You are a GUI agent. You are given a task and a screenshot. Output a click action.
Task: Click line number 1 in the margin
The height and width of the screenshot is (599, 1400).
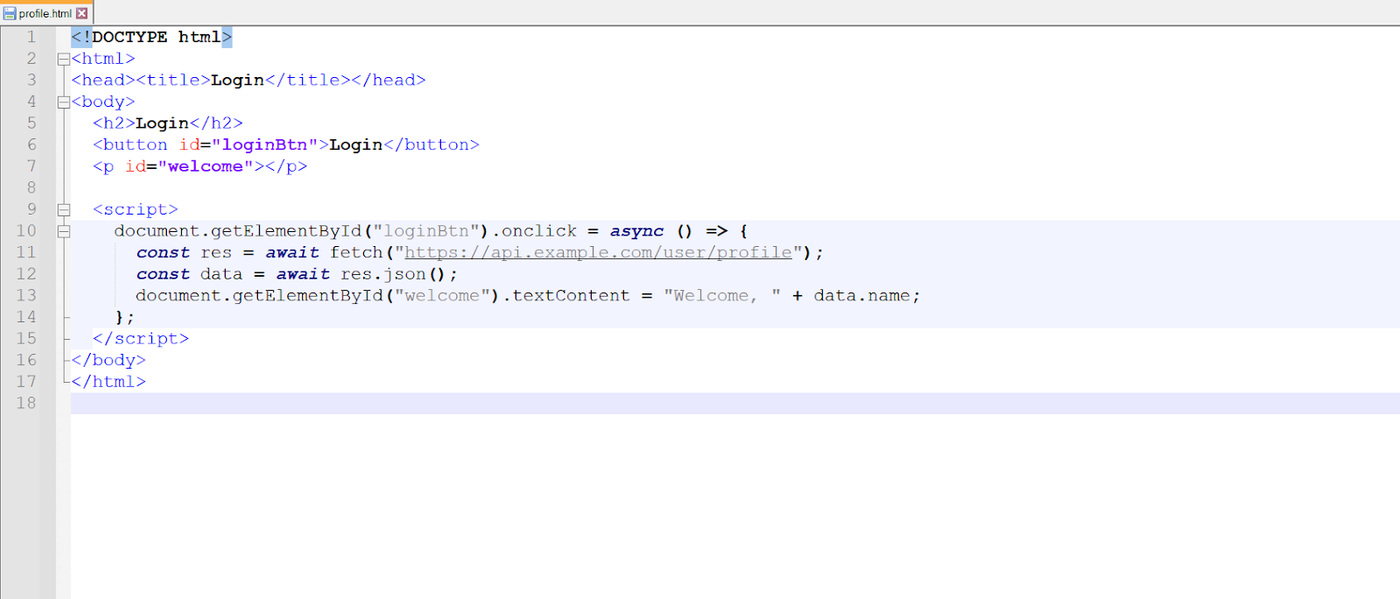31,37
